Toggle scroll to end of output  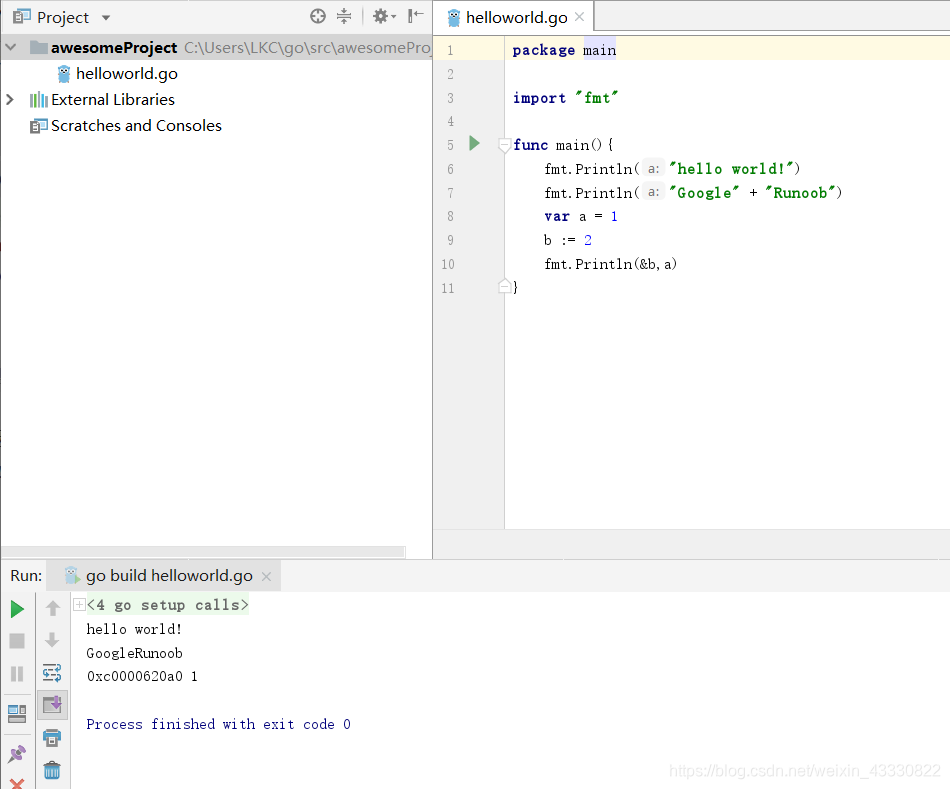52,705
